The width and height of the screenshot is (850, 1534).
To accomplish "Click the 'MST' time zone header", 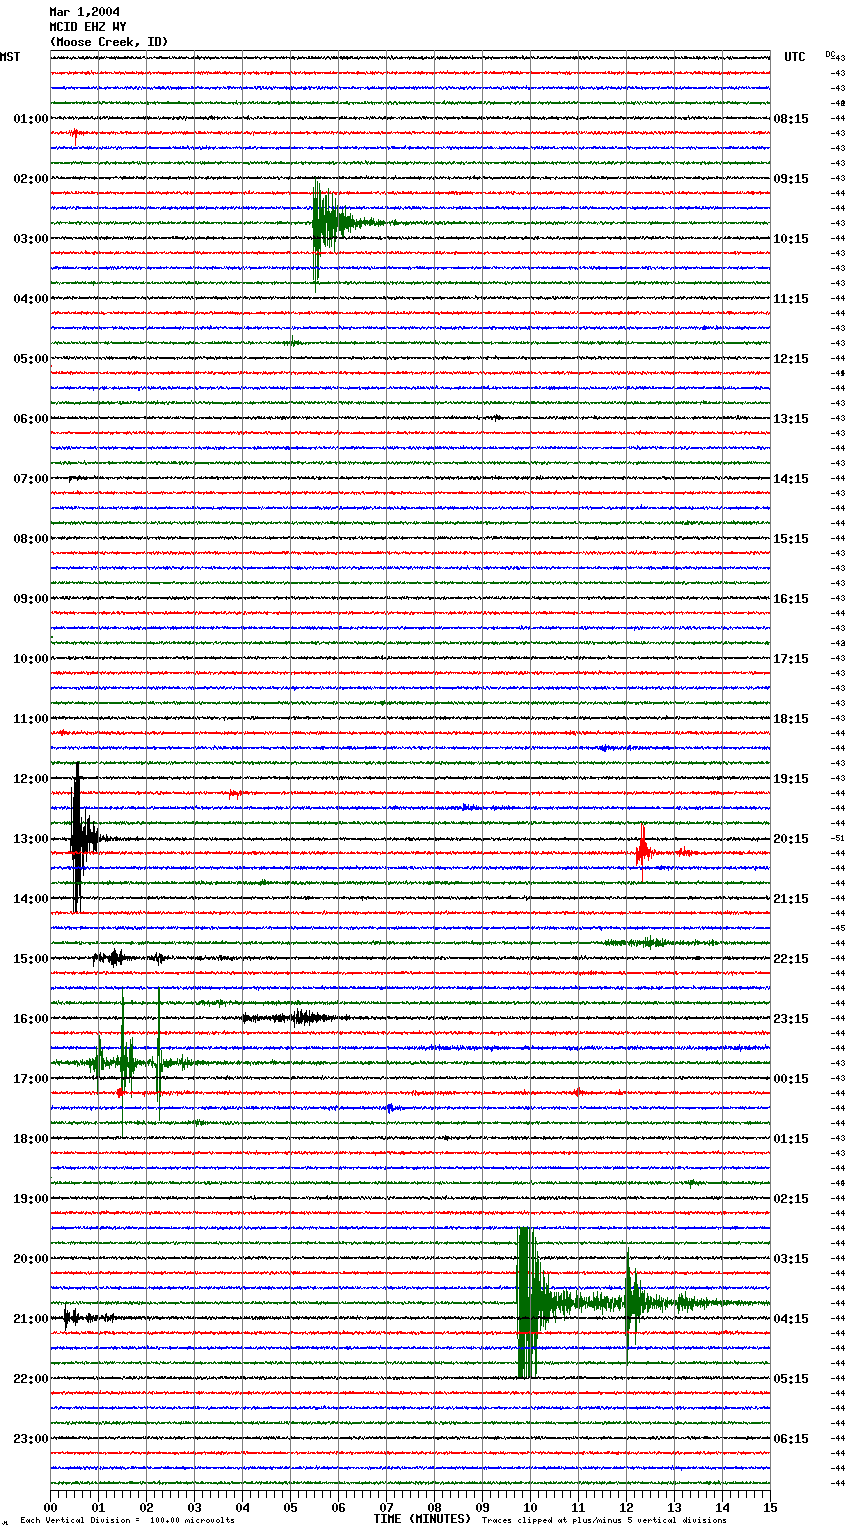I will [10, 57].
